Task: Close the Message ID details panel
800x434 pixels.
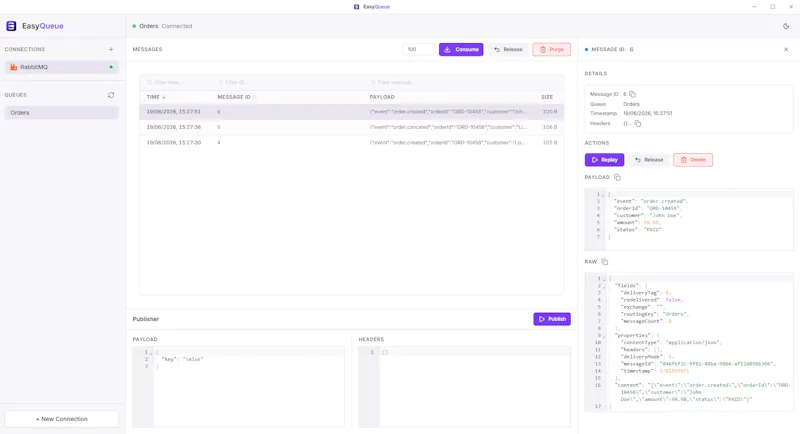Action: click(786, 49)
